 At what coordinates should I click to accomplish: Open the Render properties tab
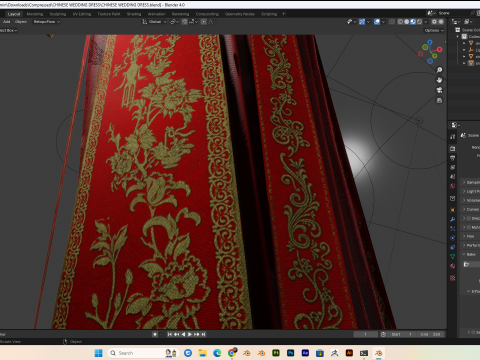pyautogui.click(x=452, y=148)
